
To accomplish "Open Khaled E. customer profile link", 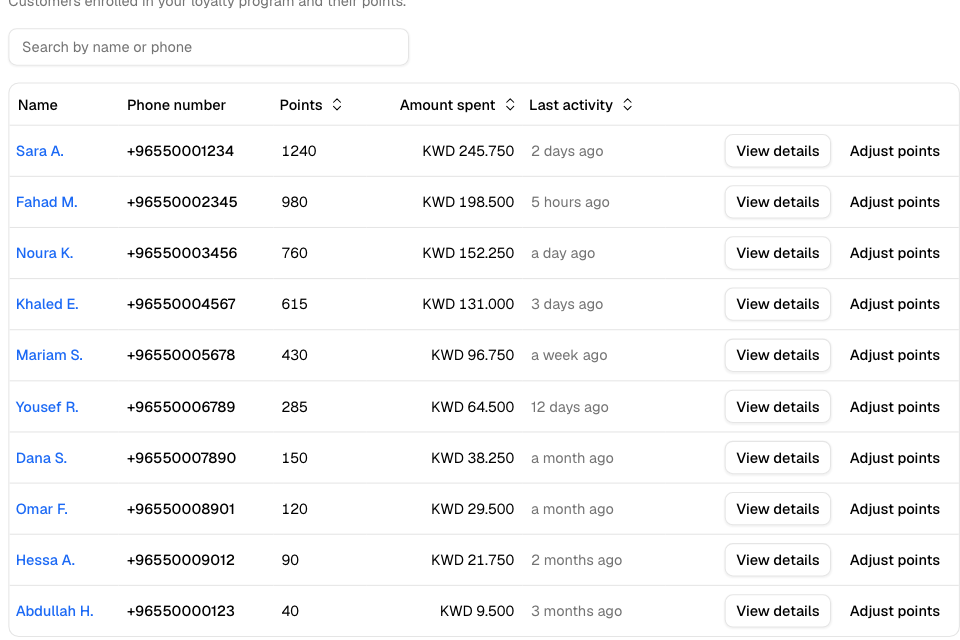I will (x=47, y=304).
